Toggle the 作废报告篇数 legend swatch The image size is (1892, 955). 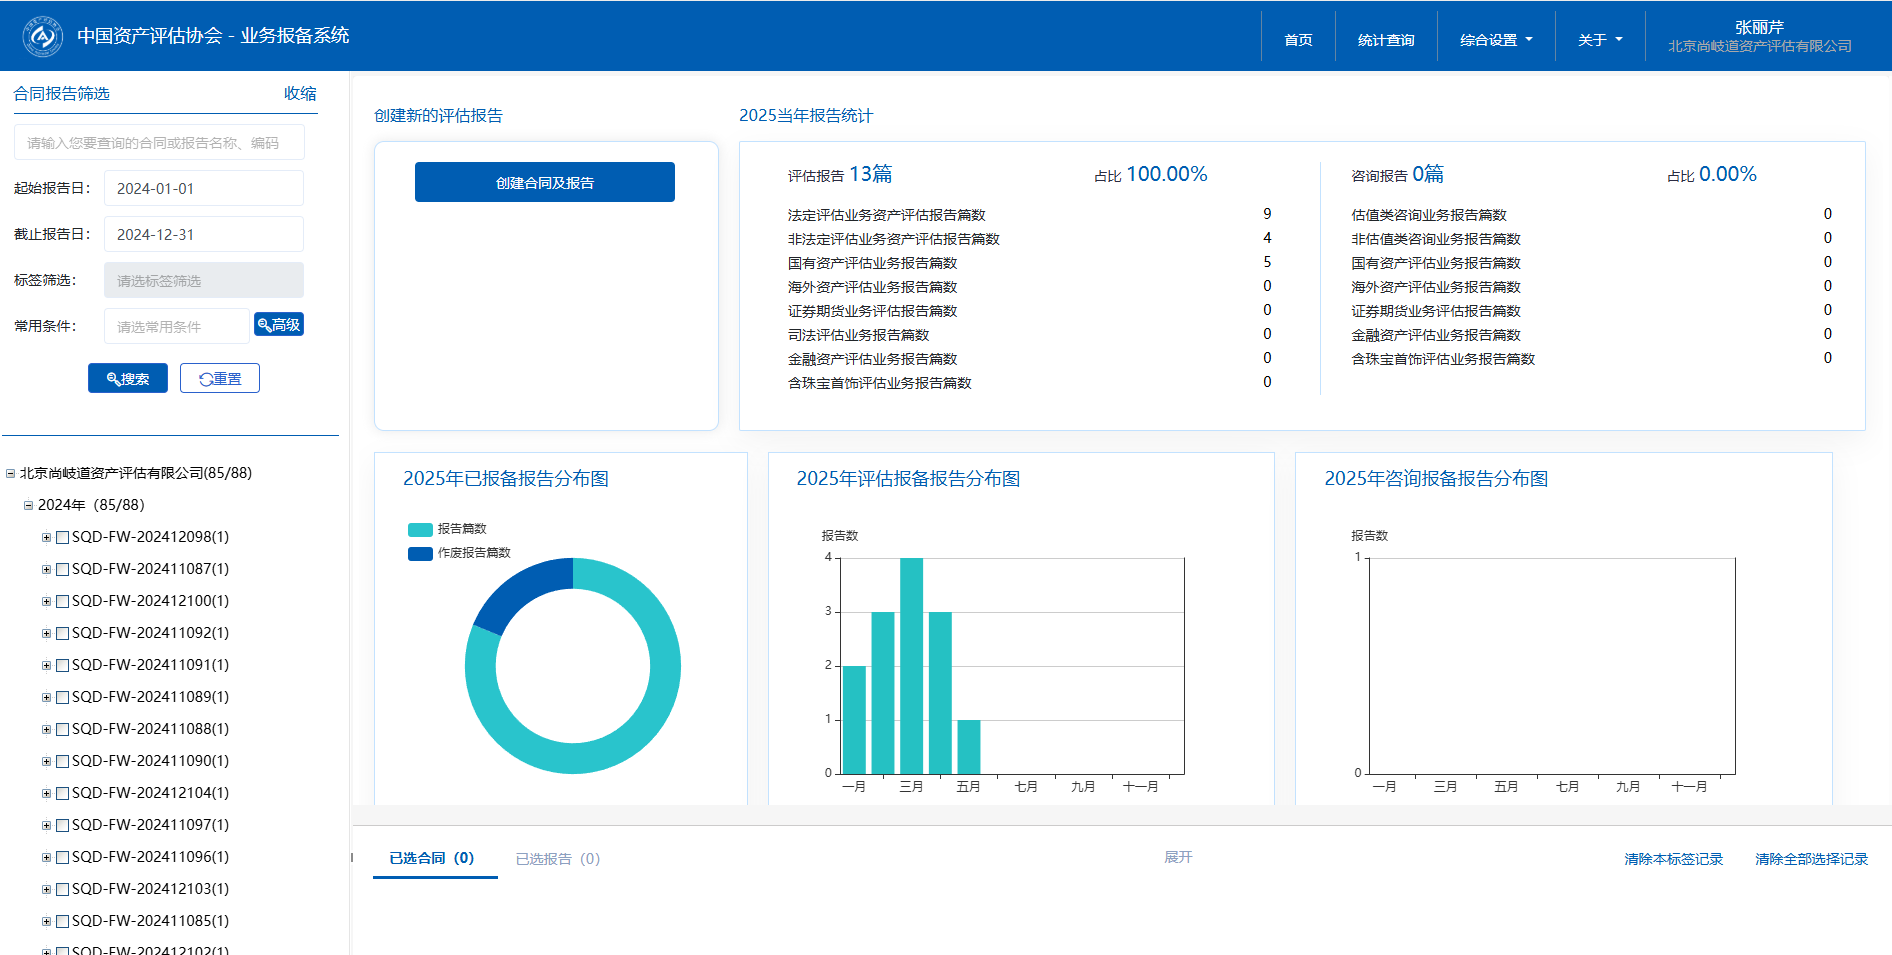[420, 553]
